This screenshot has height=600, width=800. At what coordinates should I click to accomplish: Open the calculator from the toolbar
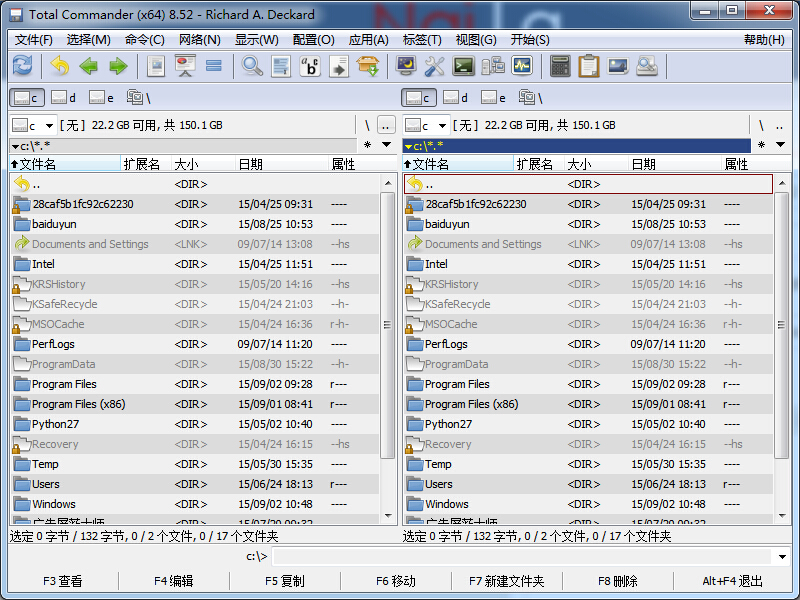(560, 66)
